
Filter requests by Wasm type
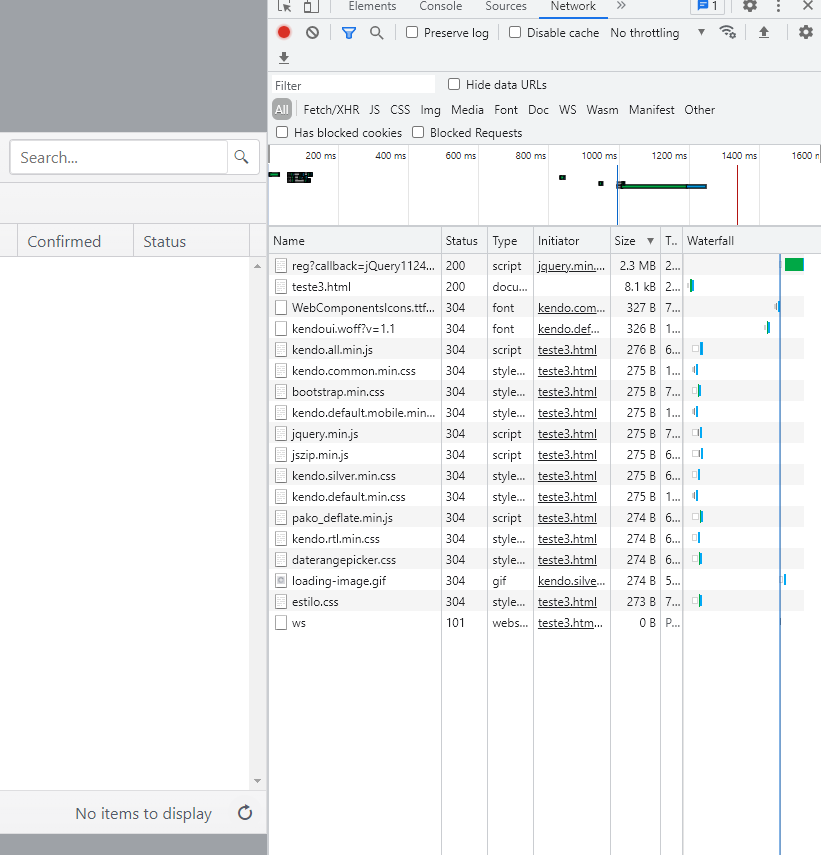pos(602,110)
